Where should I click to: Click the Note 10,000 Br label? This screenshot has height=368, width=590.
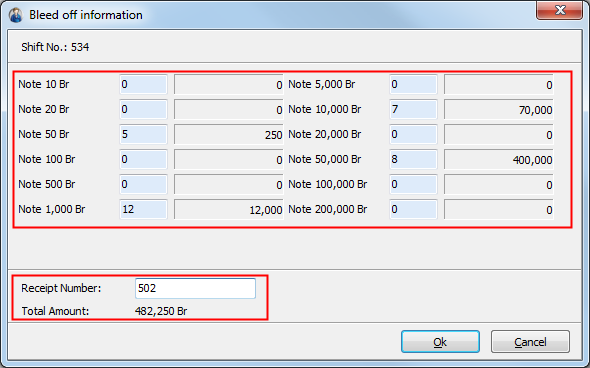(325, 109)
